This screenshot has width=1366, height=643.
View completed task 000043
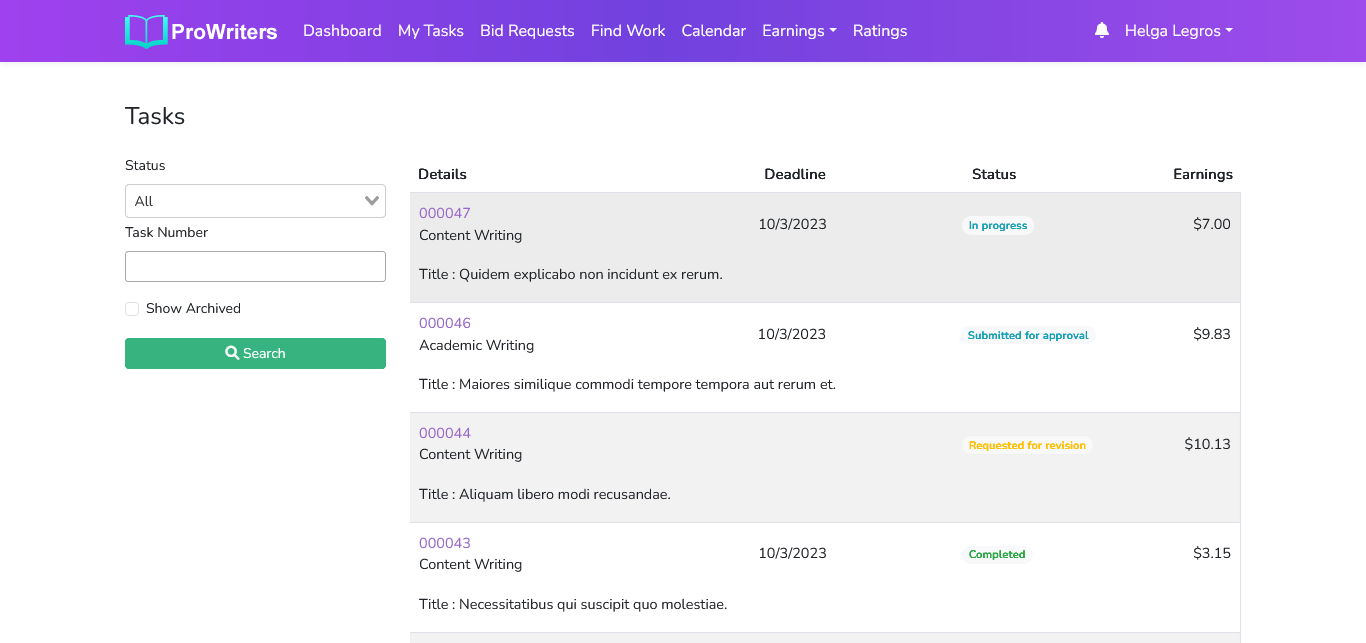pyautogui.click(x=444, y=543)
